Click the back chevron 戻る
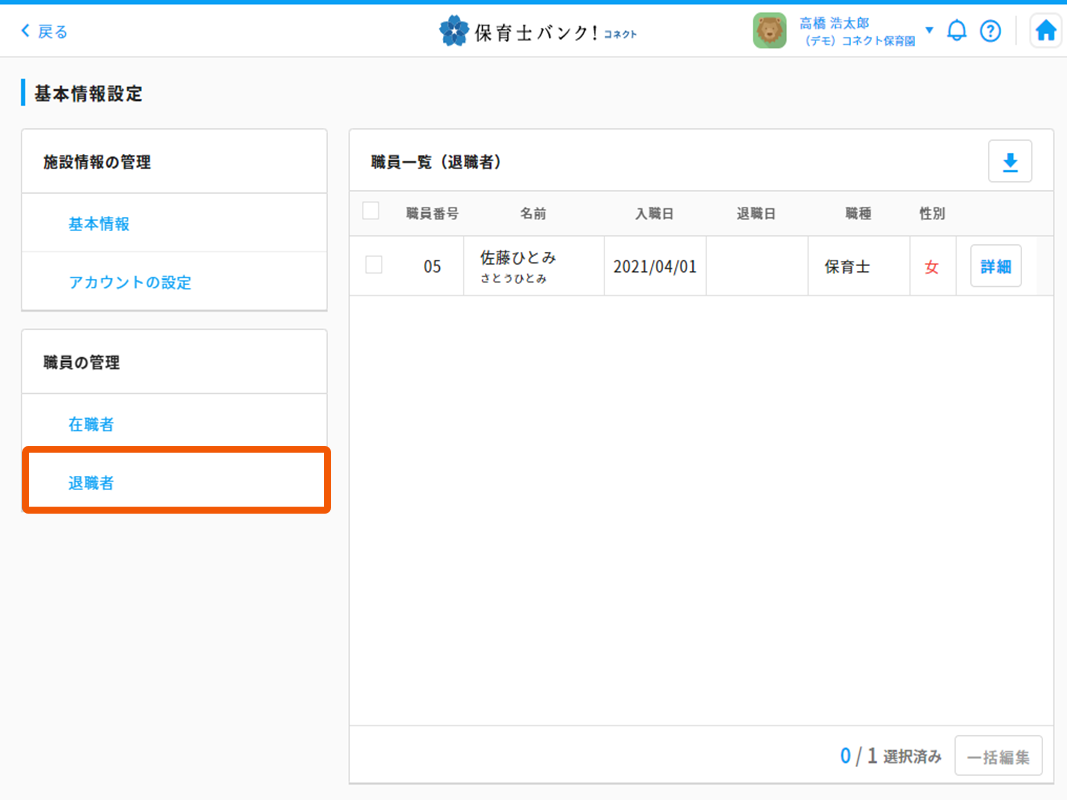The width and height of the screenshot is (1067, 800). (44, 31)
